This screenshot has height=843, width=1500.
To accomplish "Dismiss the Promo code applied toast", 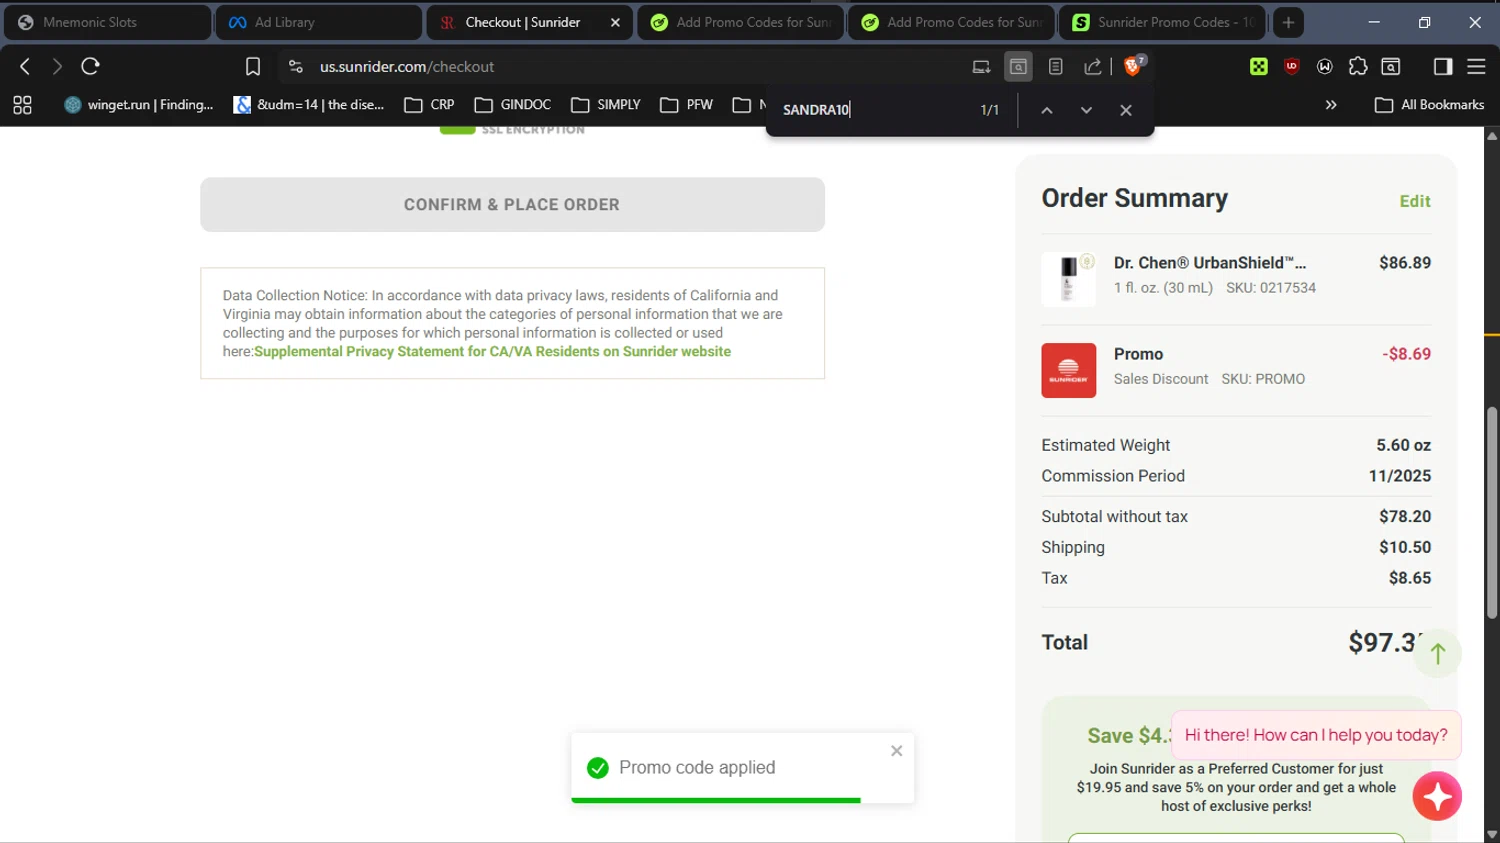I will click(896, 751).
